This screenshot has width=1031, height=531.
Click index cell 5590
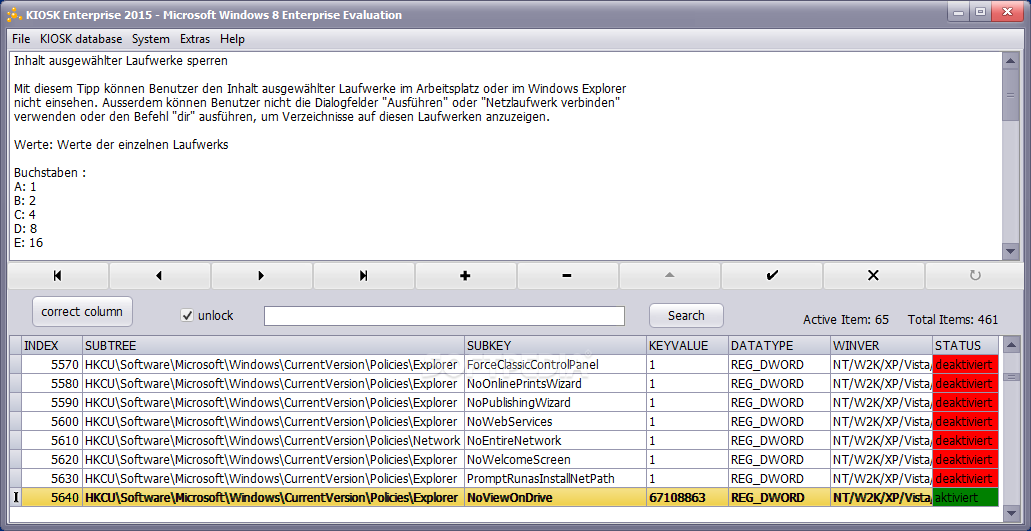[52, 402]
